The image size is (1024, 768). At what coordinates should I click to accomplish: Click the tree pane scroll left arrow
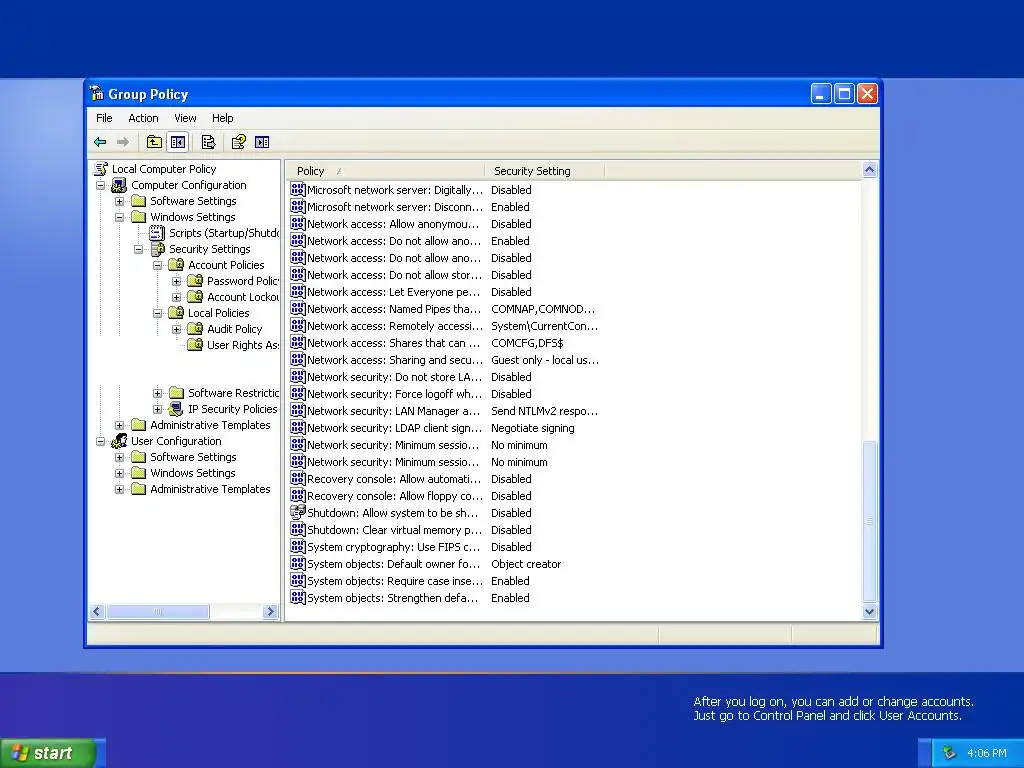tap(97, 612)
